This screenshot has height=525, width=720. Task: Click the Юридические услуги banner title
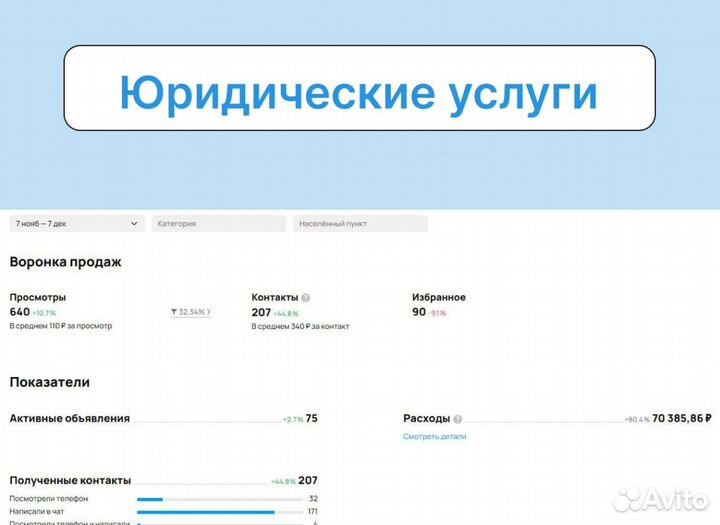(359, 94)
